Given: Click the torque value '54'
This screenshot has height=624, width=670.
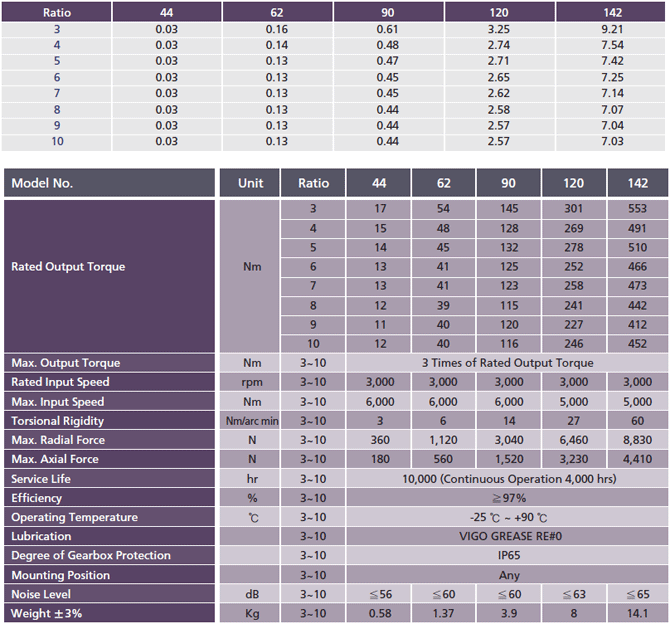Looking at the screenshot, I should pos(443,209).
